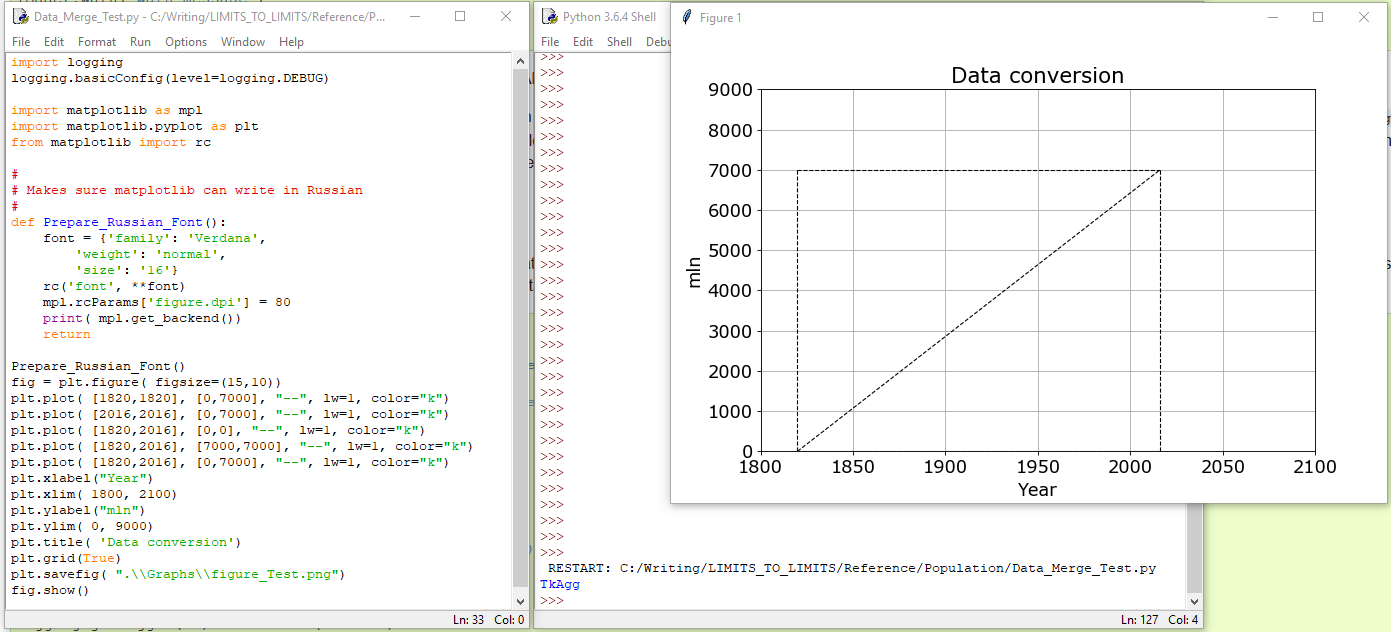
Task: Click 'Ln: 33' in editor status bar
Action: click(468, 620)
